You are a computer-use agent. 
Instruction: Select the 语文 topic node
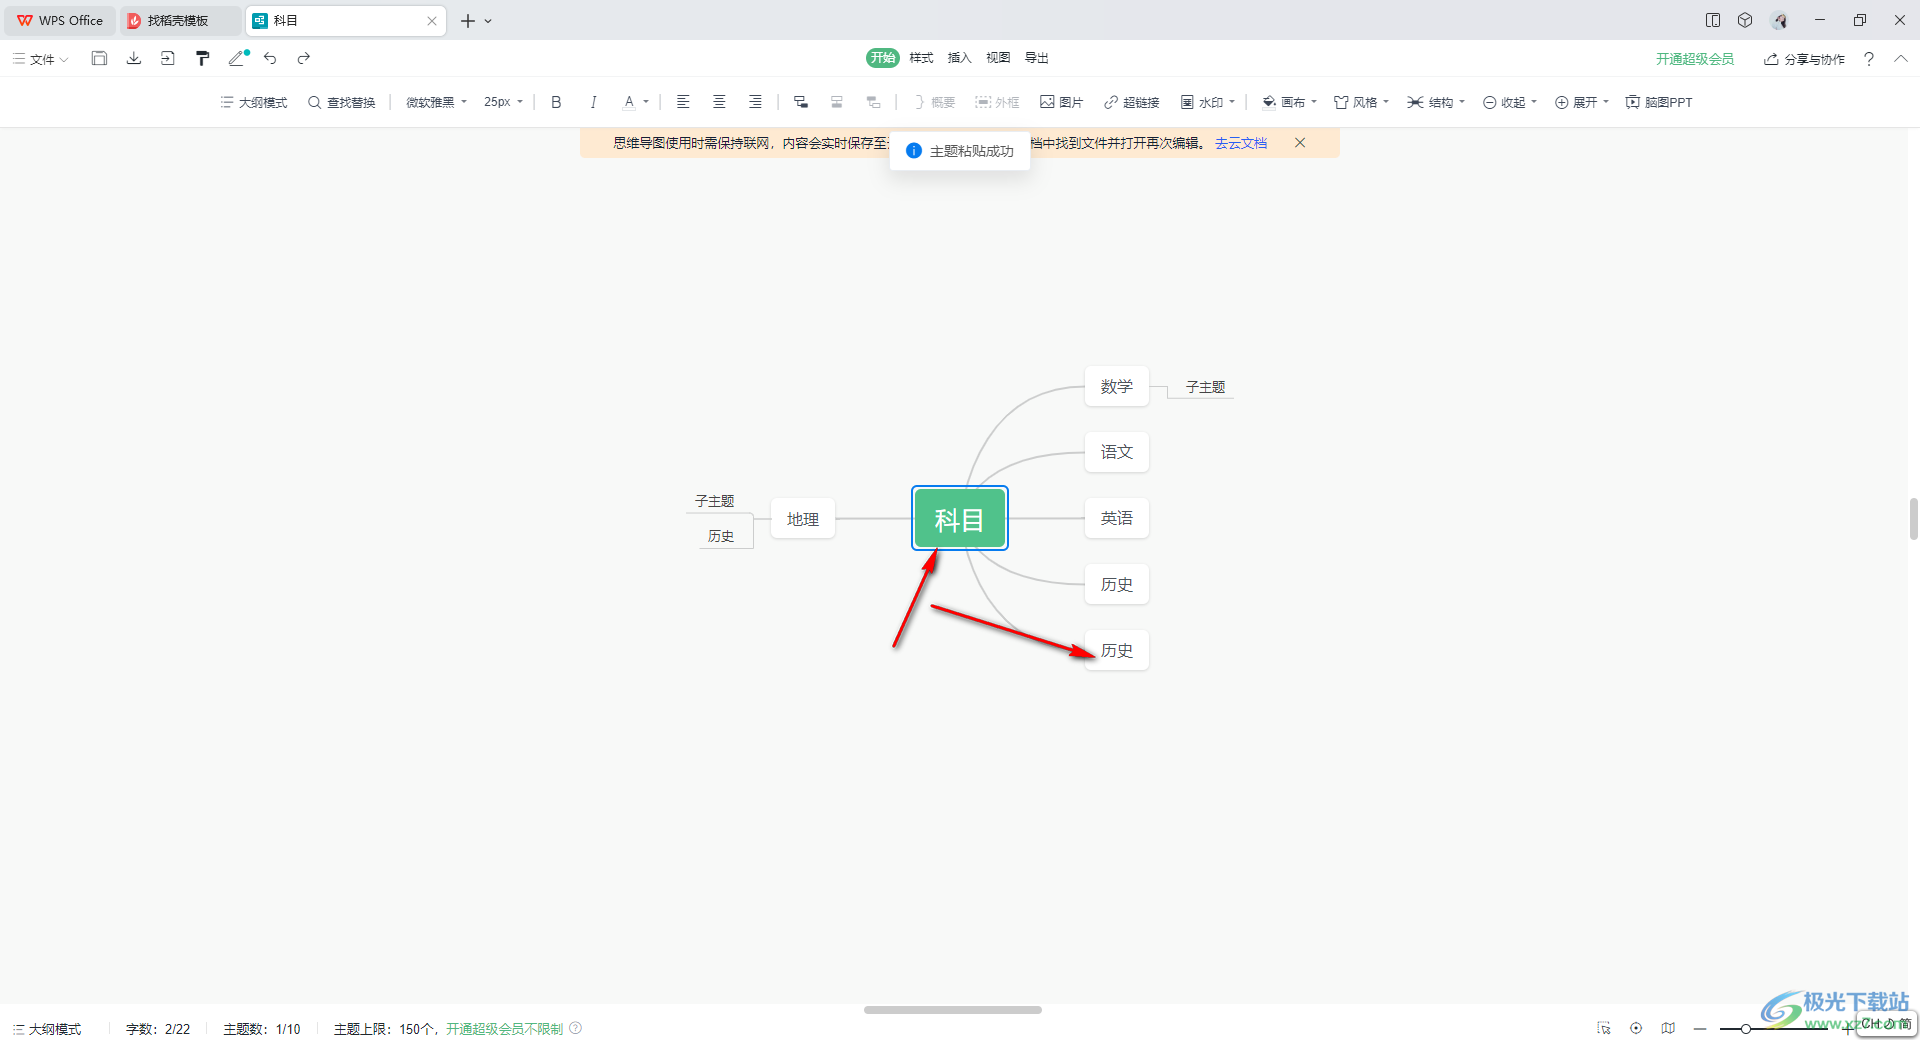[x=1116, y=452]
